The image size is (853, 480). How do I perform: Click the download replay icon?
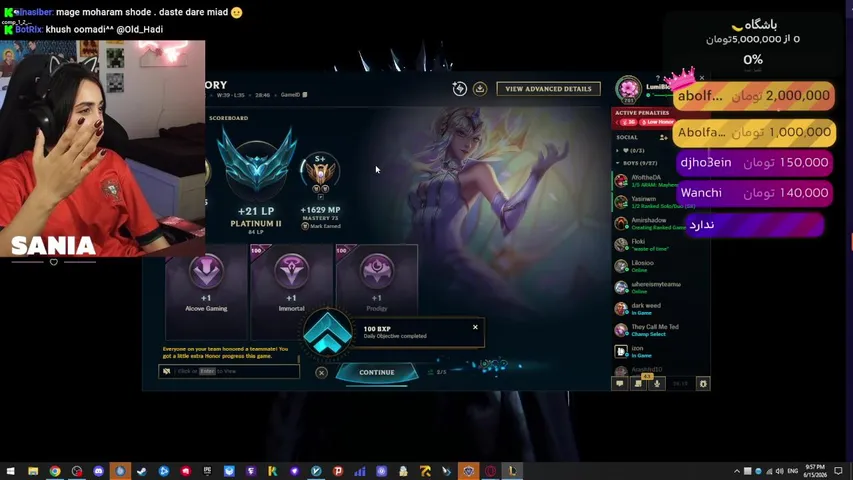[x=480, y=89]
